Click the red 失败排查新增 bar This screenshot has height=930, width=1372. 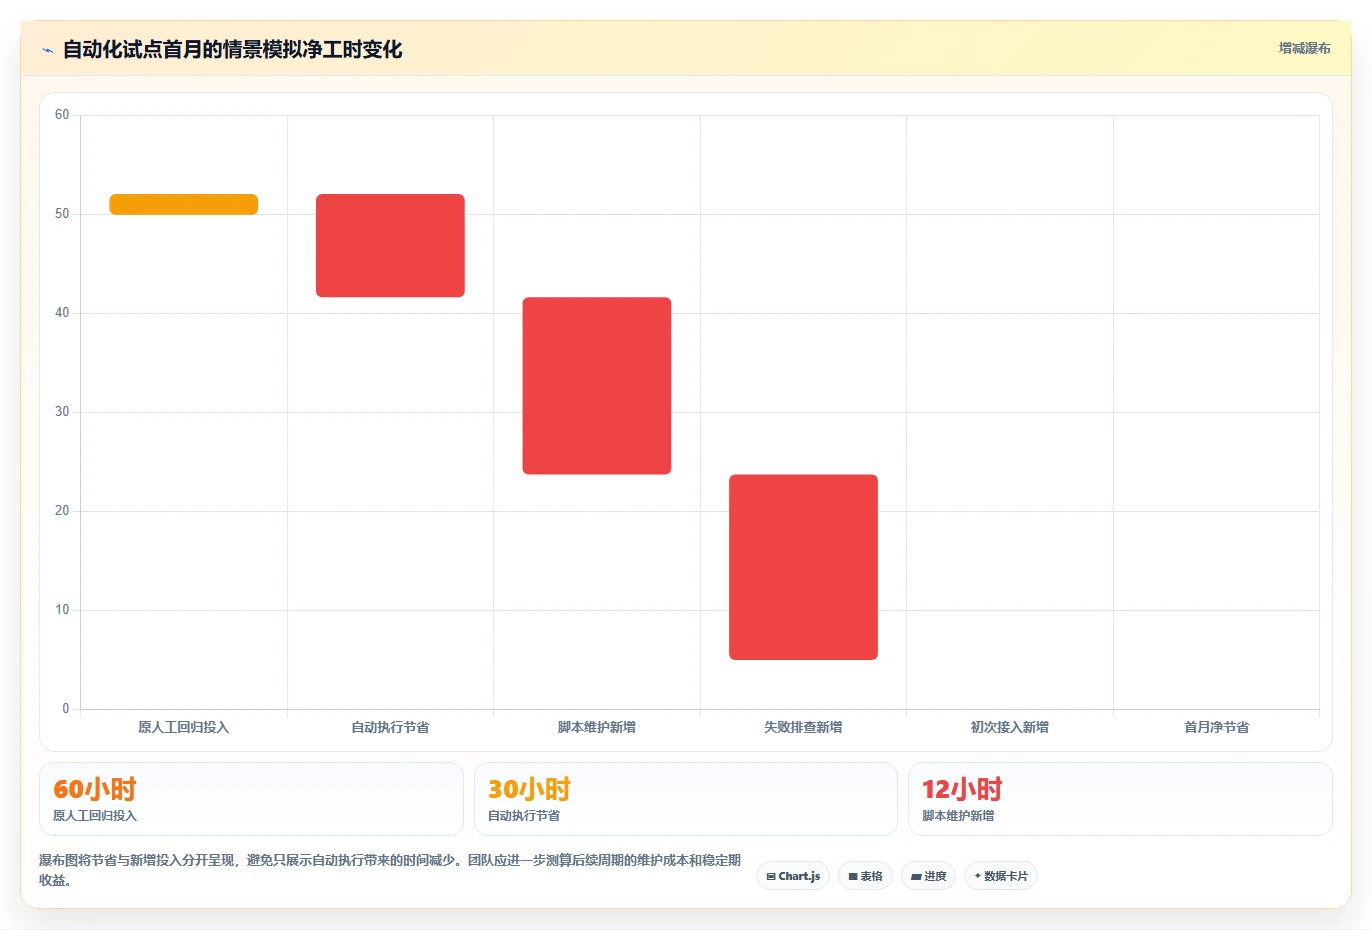pos(803,567)
